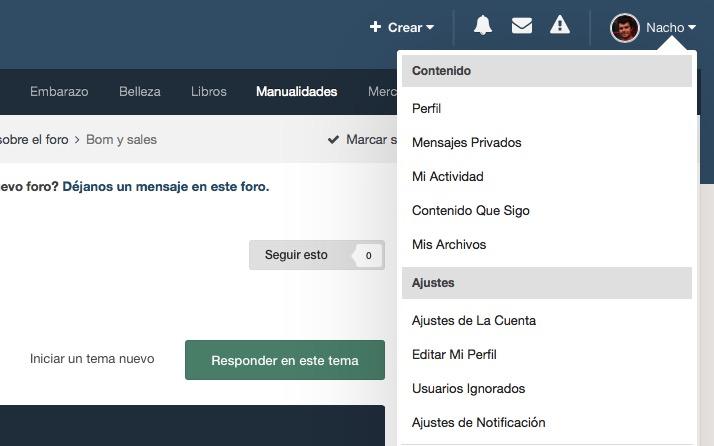Screen dimensions: 714x446
Task: Click Responder en este tema button
Action: click(285, 360)
